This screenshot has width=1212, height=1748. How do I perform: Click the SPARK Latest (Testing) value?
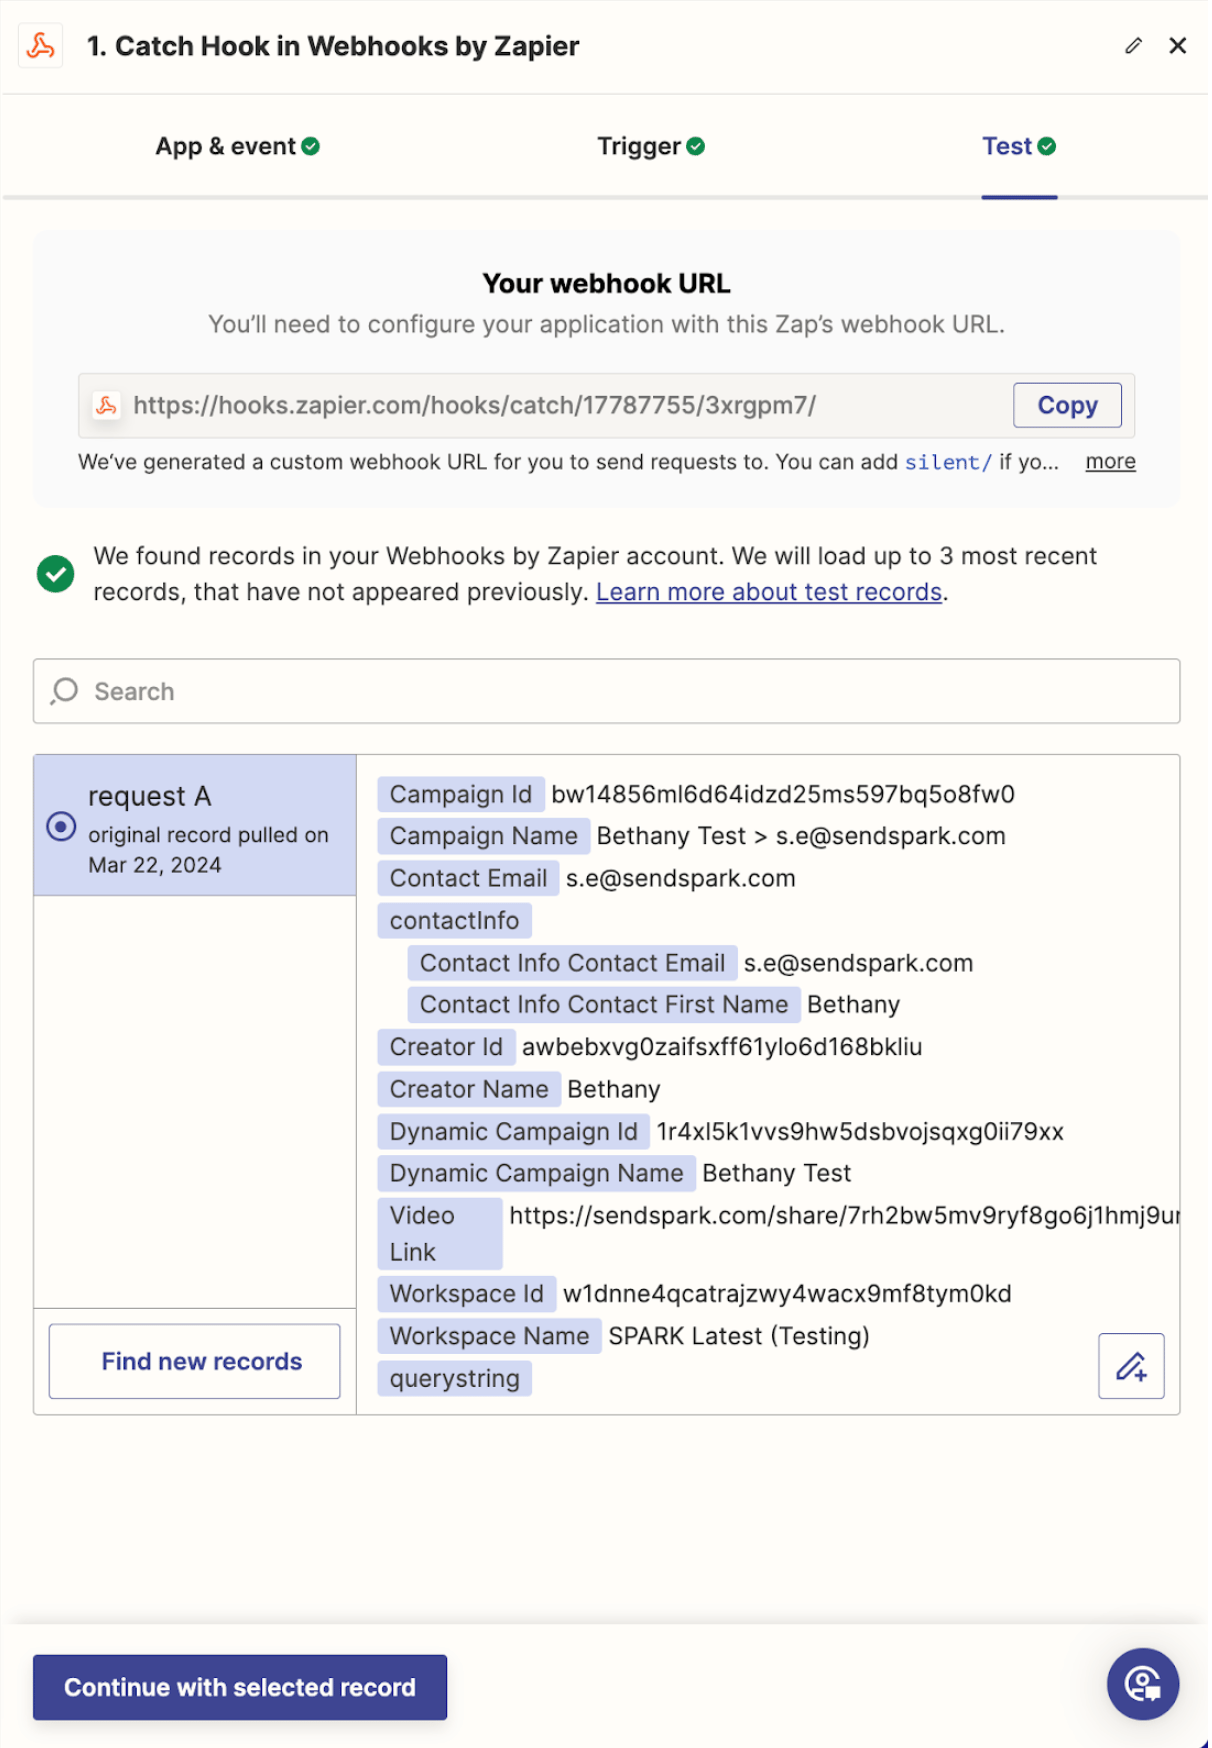coord(739,1336)
